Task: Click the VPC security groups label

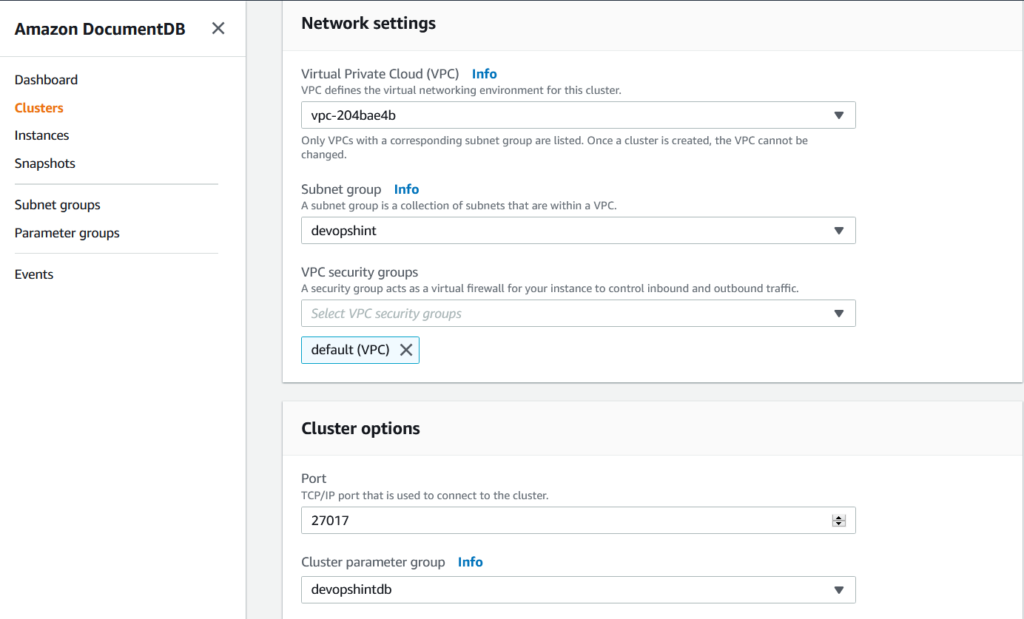Action: pos(359,272)
